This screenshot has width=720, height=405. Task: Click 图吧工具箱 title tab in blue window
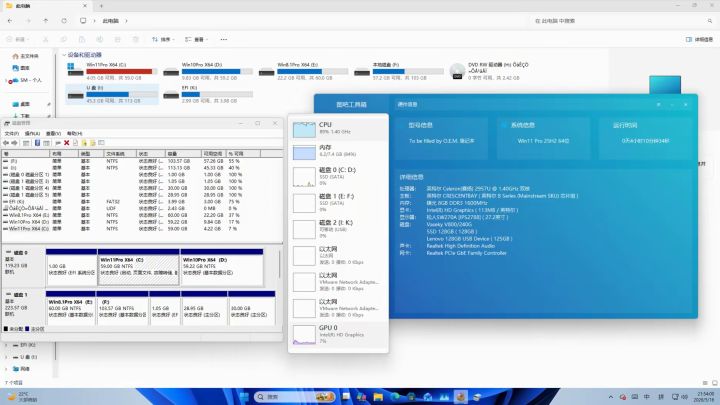[351, 105]
